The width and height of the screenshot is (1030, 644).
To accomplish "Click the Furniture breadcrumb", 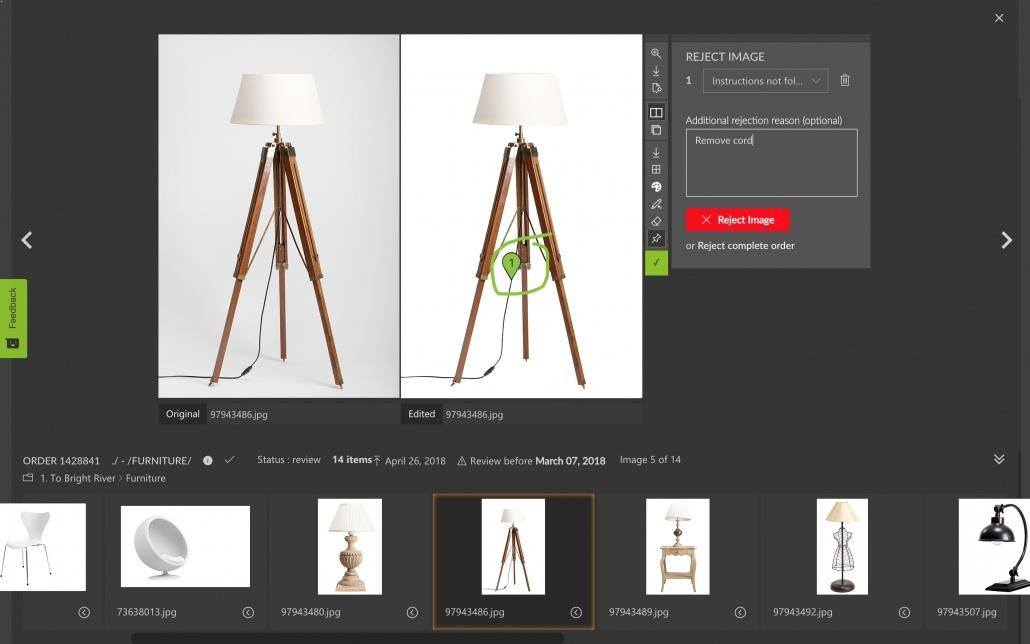I will pos(145,478).
